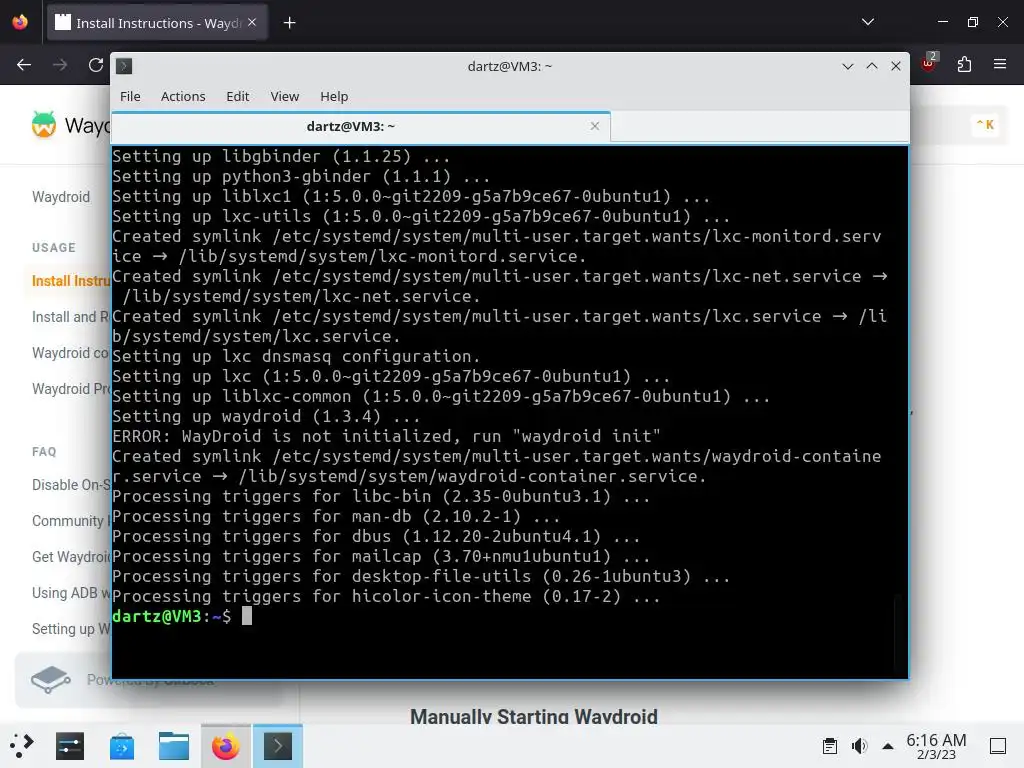Screen dimensions: 1024x768
Task: Open the Waydroid sidebar link
Action: tap(61, 197)
